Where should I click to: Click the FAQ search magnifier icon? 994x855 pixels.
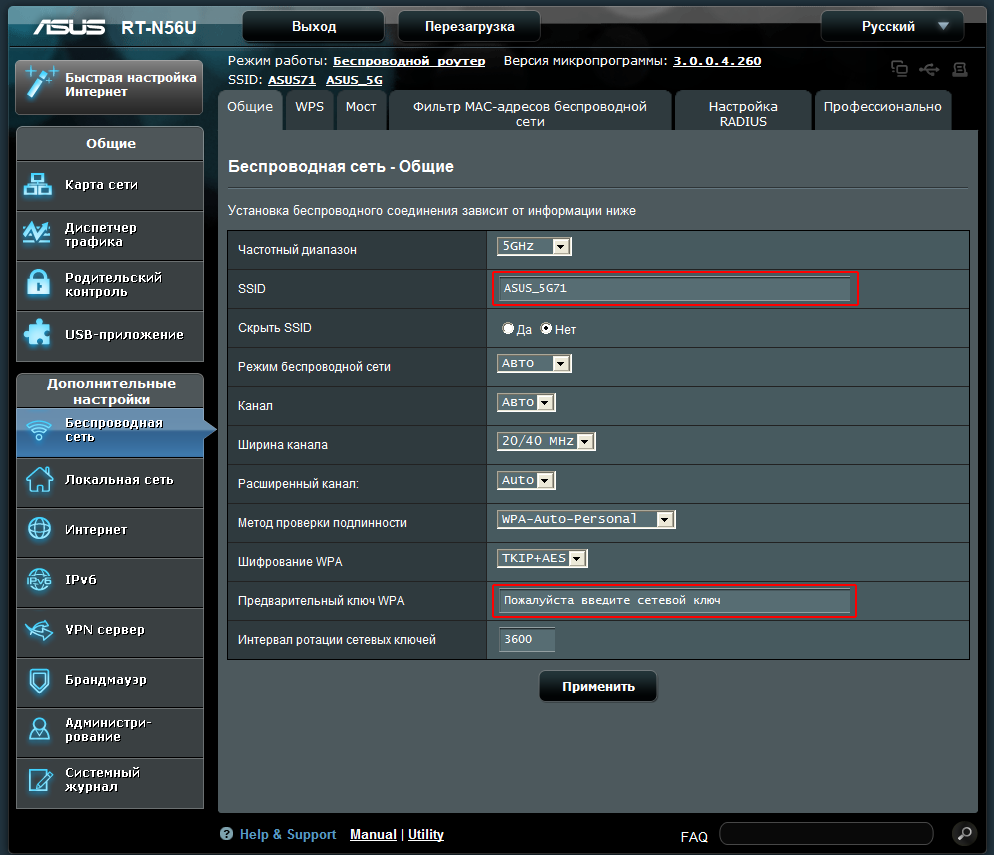964,833
